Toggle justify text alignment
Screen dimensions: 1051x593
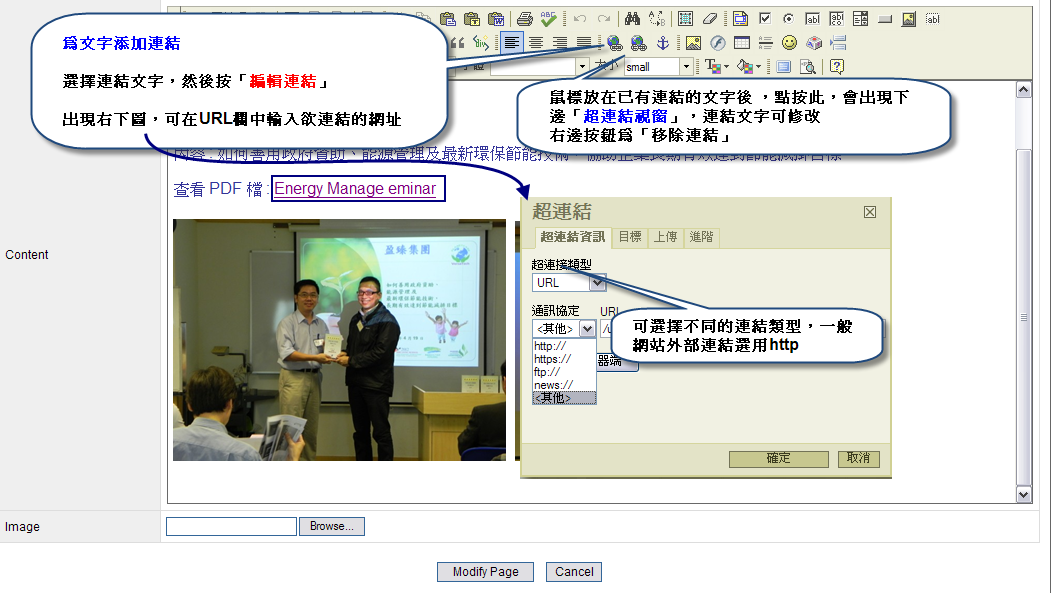coord(584,43)
